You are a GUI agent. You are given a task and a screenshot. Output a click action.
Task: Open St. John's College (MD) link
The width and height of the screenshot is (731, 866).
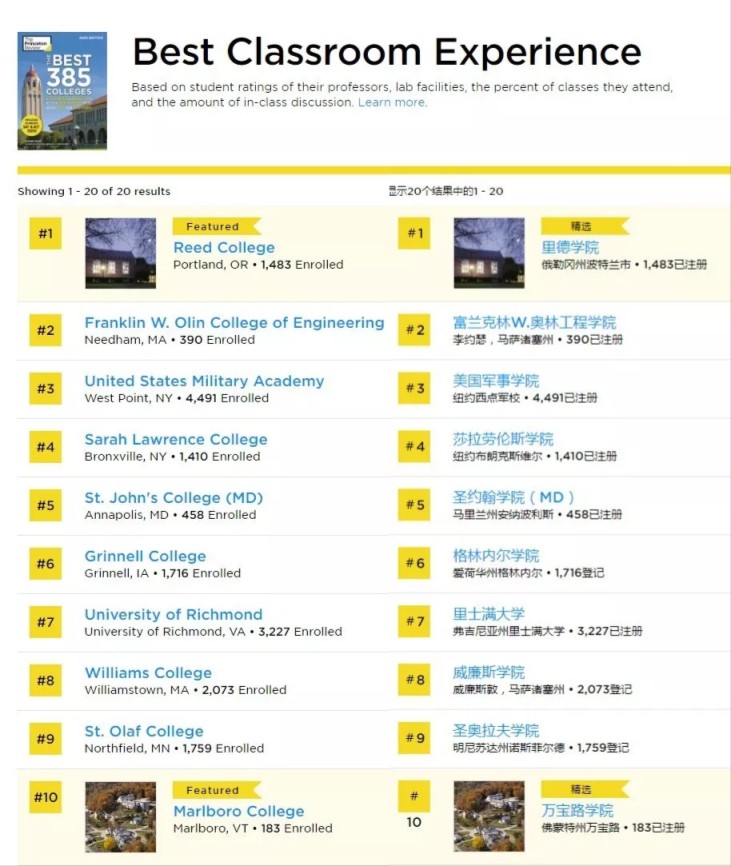pyautogui.click(x=173, y=498)
